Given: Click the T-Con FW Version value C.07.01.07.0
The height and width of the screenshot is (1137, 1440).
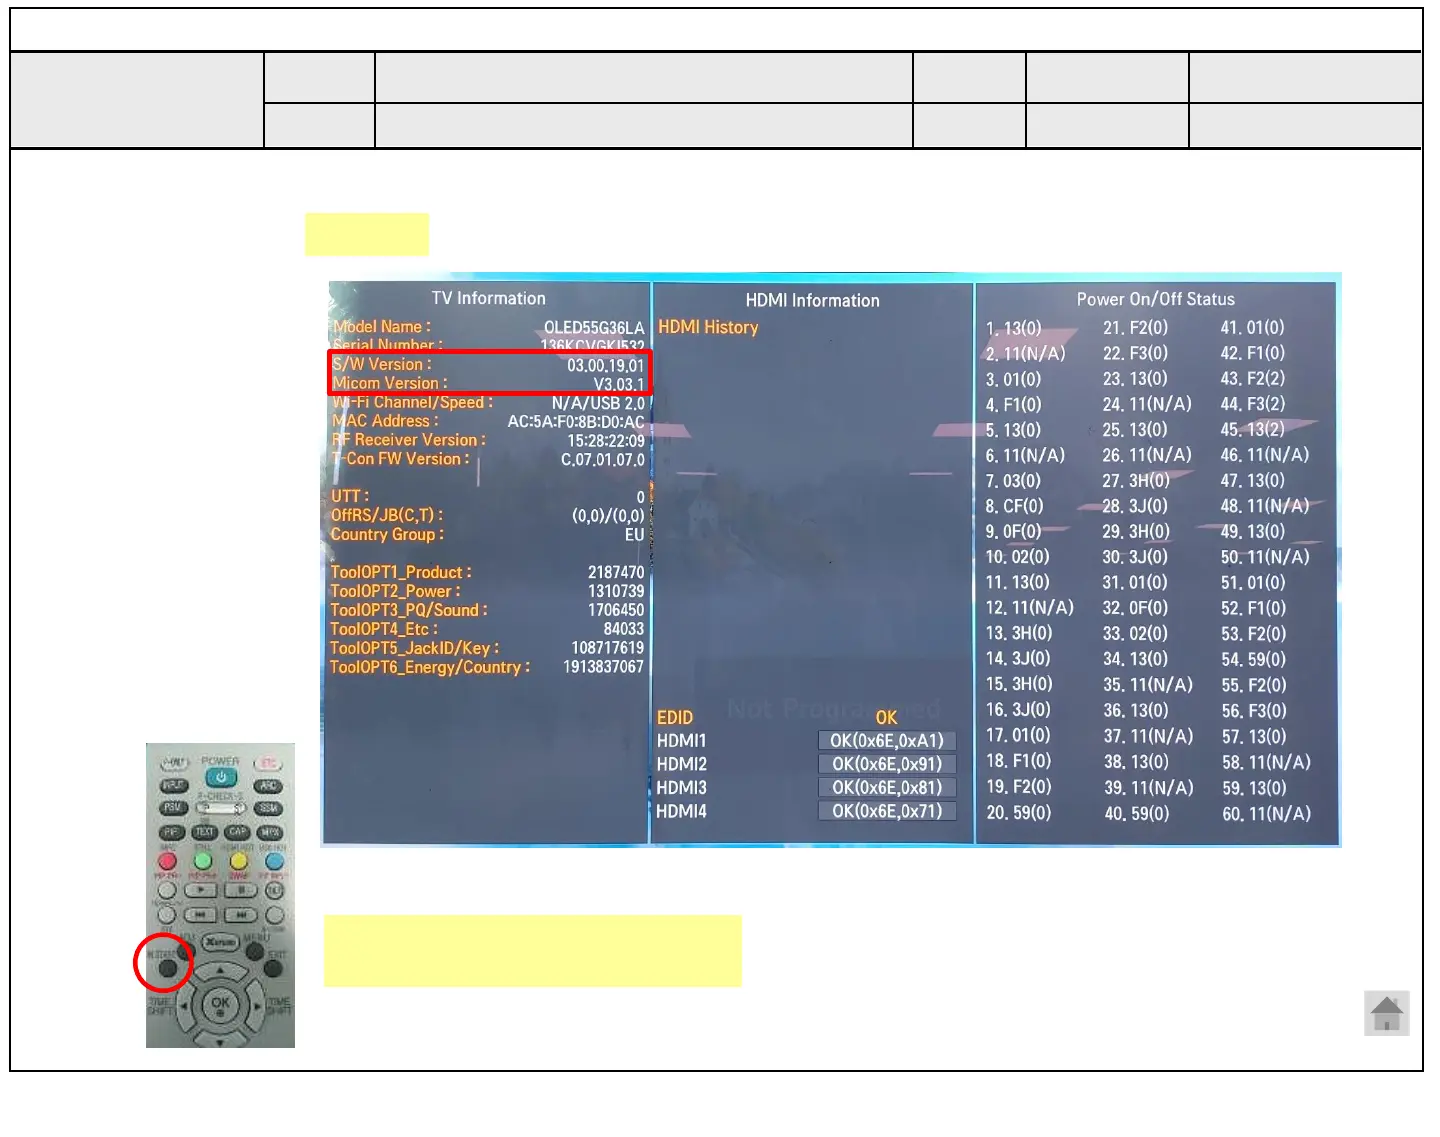Looking at the screenshot, I should [x=603, y=460].
